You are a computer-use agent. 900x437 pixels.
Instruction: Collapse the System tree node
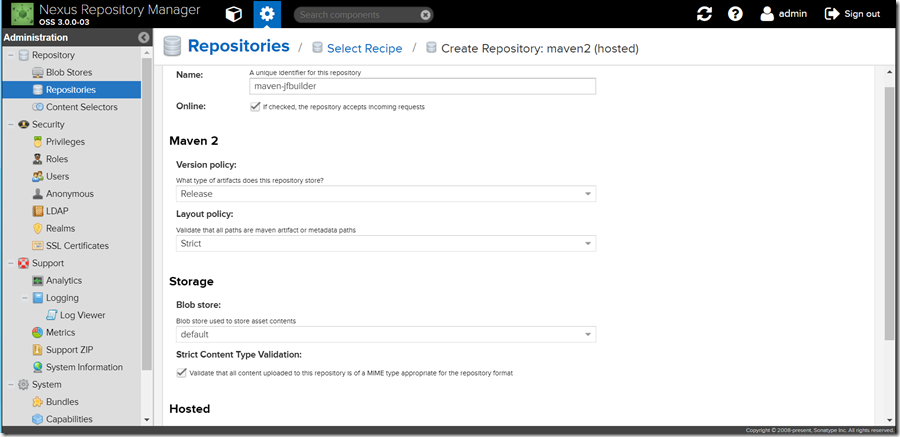pos(11,384)
